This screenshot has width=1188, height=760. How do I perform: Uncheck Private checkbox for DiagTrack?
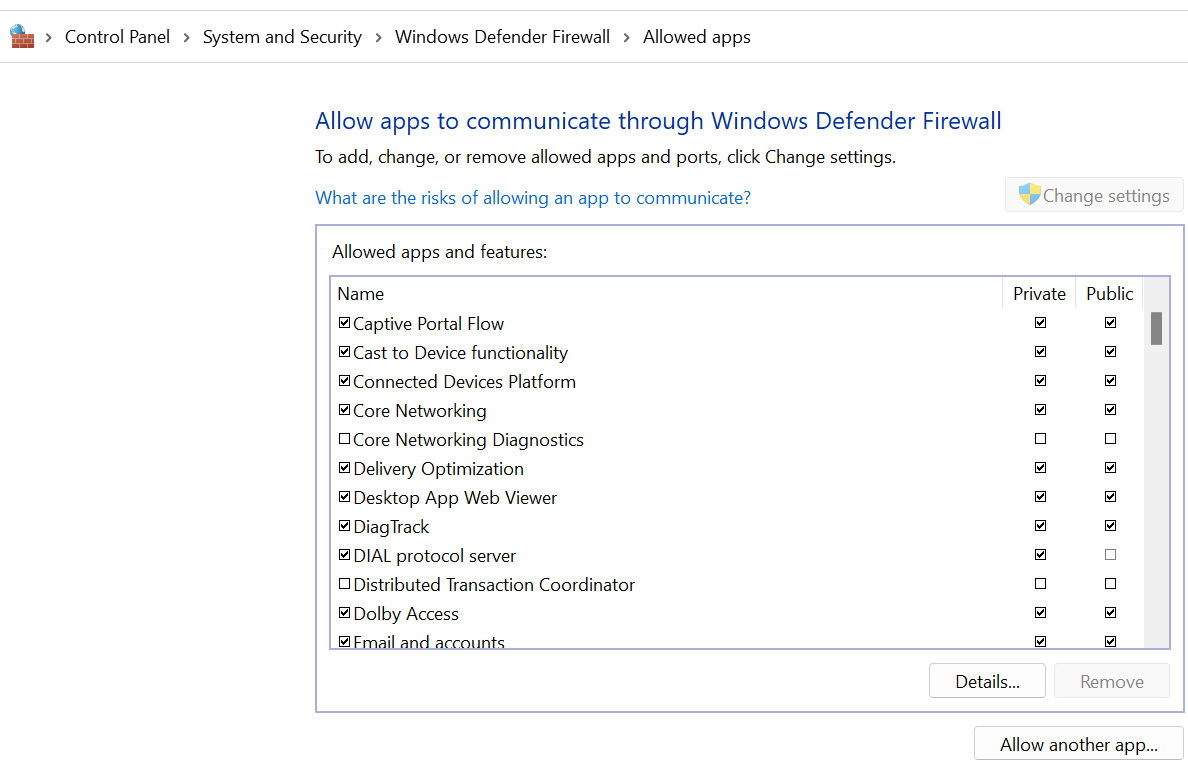coord(1040,525)
